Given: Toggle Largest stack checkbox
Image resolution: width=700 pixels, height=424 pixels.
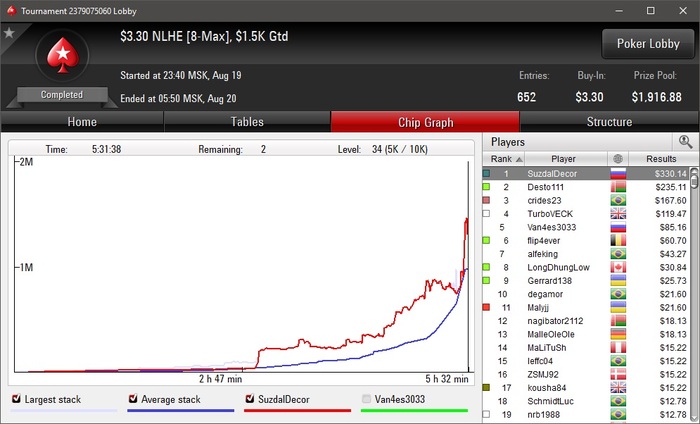Looking at the screenshot, I should point(17,399).
